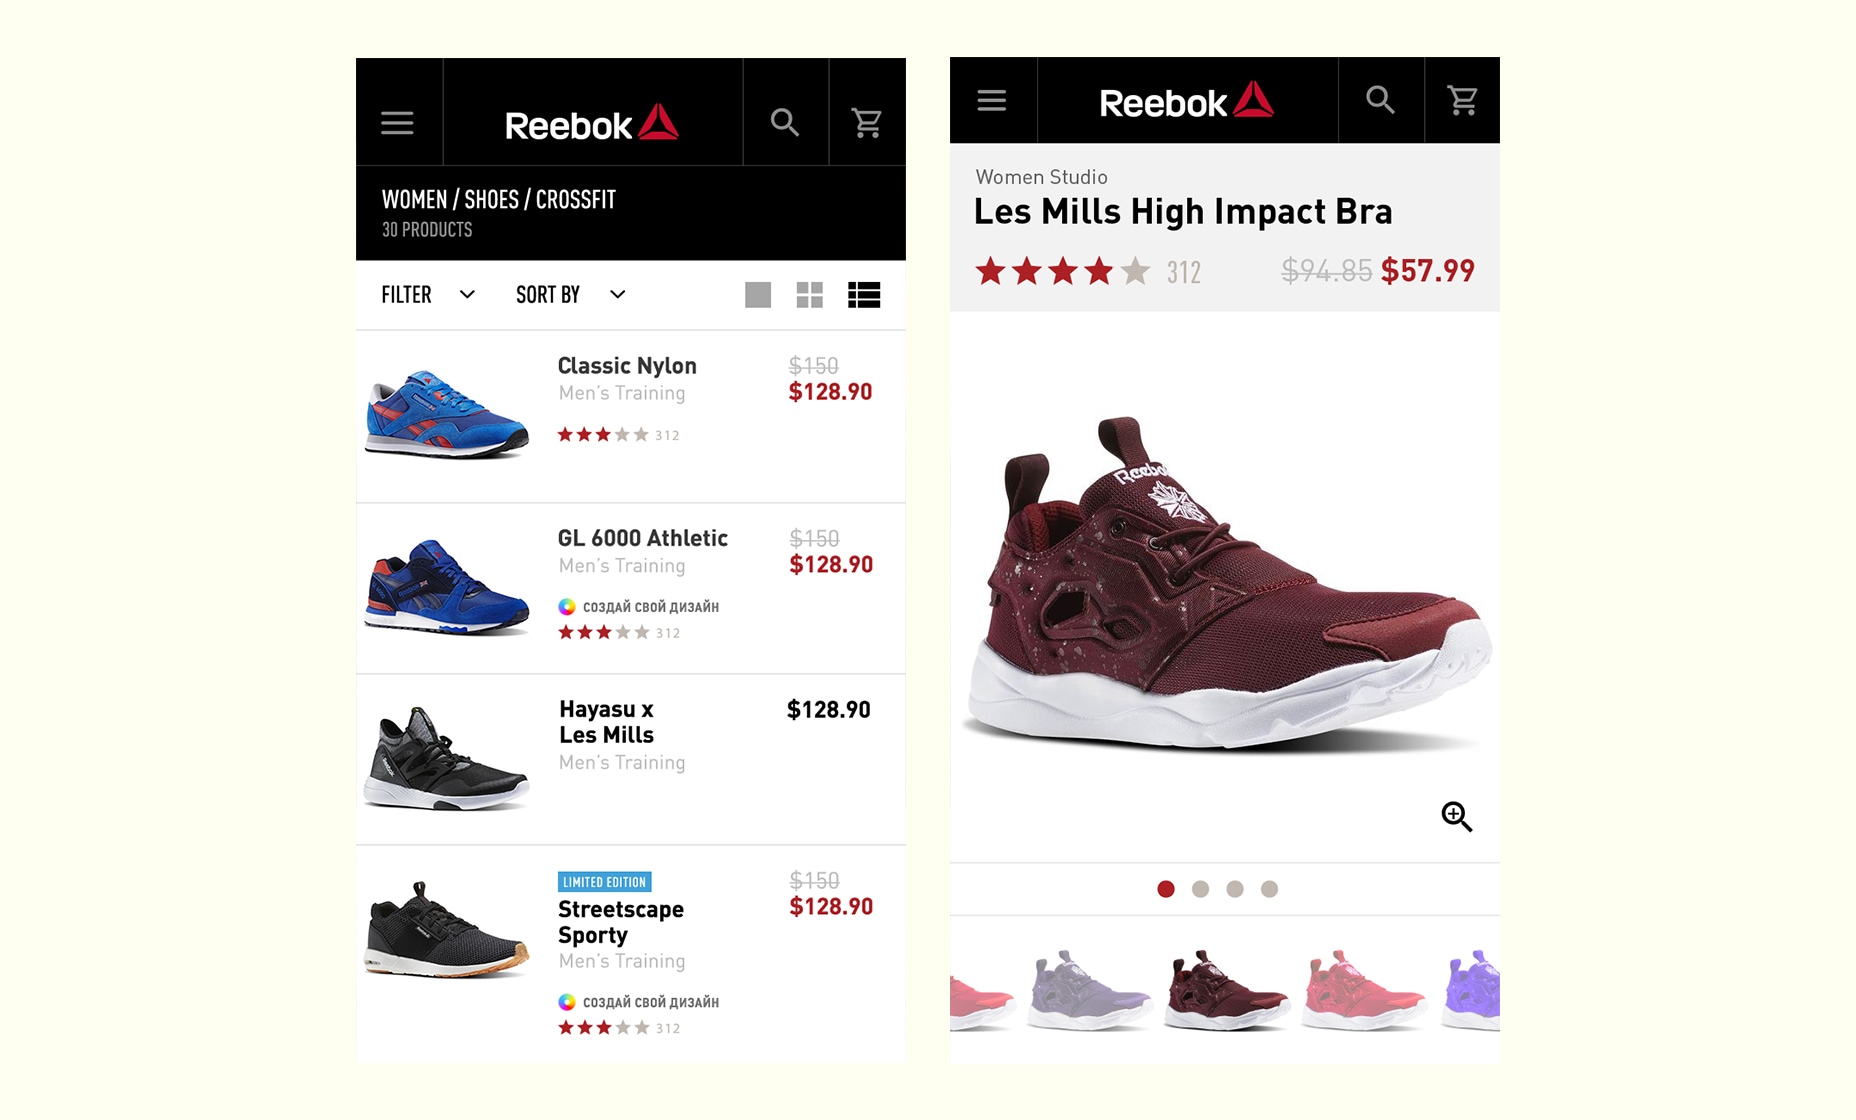Viewport: 1856px width, 1120px height.
Task: Select the pink shoe color thumbnail
Action: click(x=1362, y=989)
